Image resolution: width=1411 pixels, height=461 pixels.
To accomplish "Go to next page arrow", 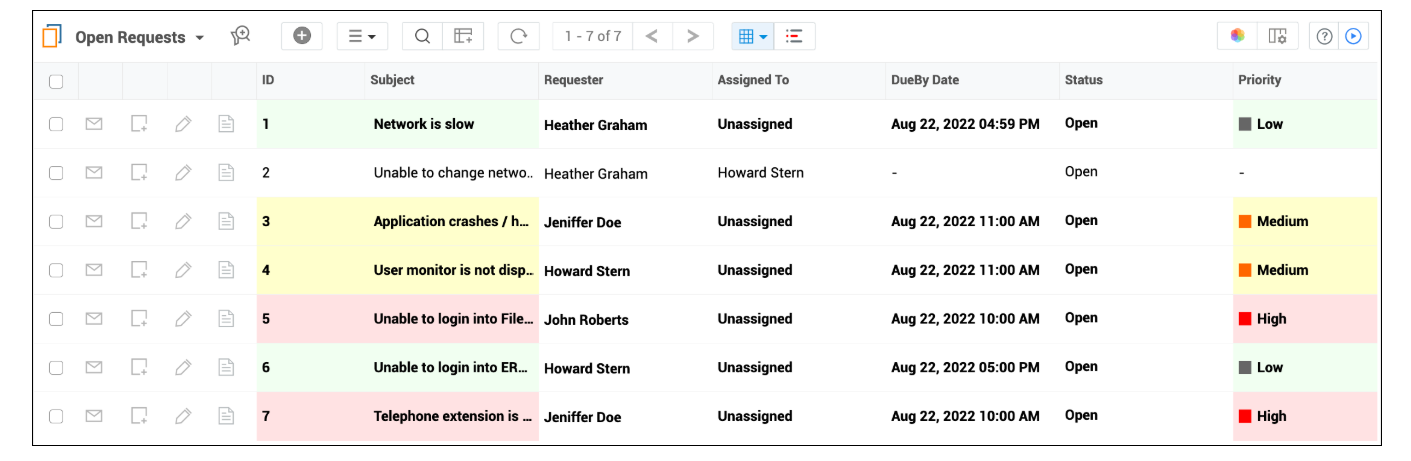I will (x=692, y=36).
